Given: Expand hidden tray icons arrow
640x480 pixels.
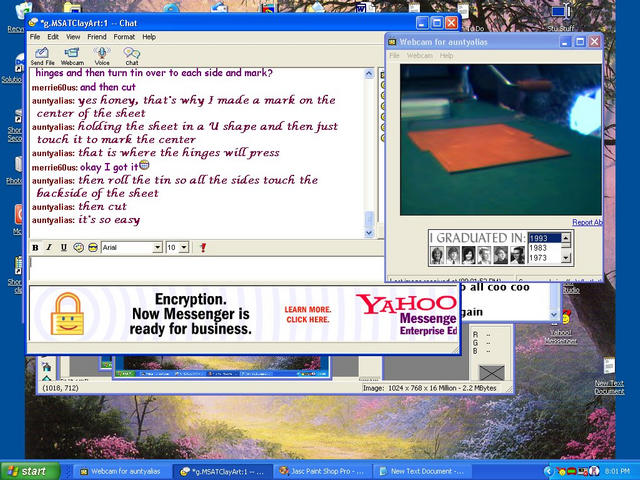Looking at the screenshot, I should [548, 471].
